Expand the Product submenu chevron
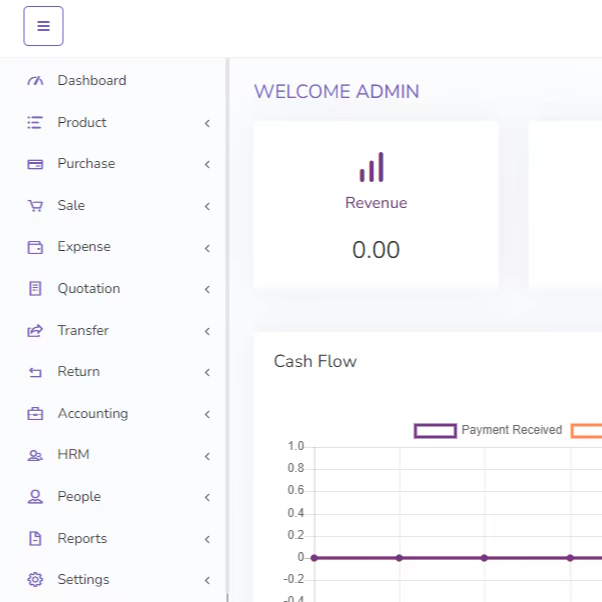Screen dimensions: 602x602 pyautogui.click(x=207, y=123)
